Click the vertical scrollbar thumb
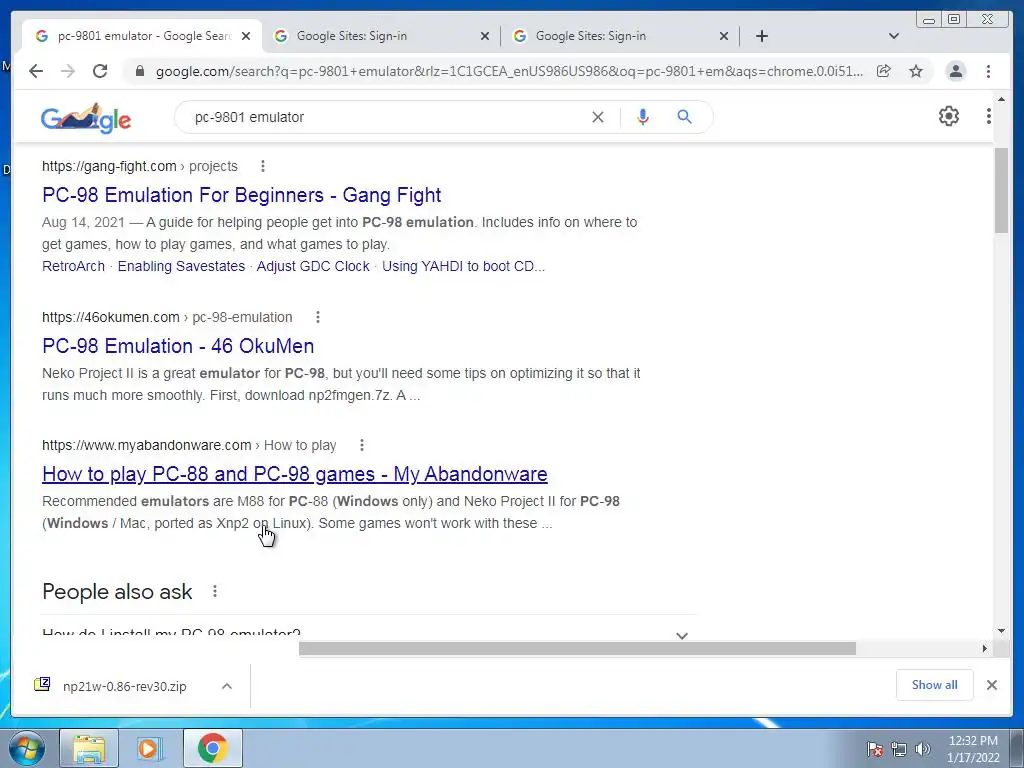 pyautogui.click(x=1001, y=191)
